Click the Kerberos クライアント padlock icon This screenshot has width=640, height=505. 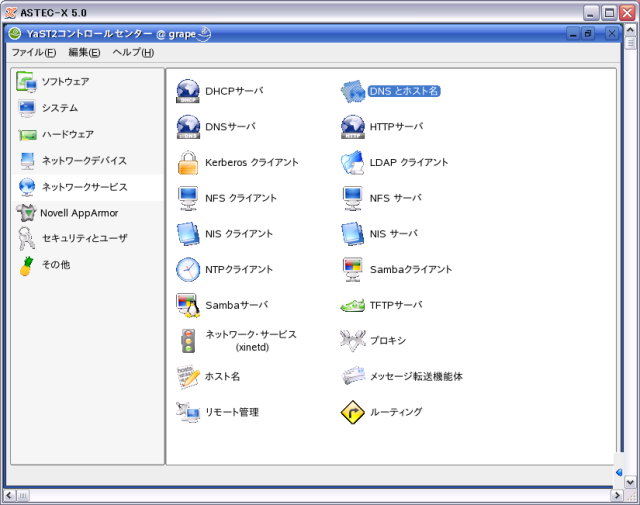[189, 162]
